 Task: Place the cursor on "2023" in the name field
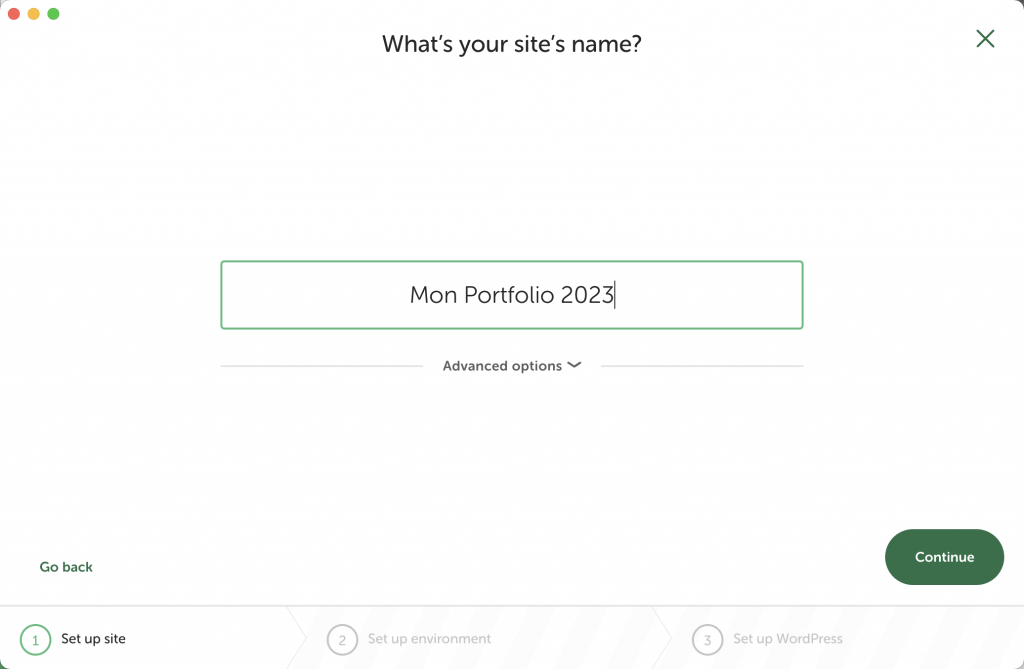587,295
